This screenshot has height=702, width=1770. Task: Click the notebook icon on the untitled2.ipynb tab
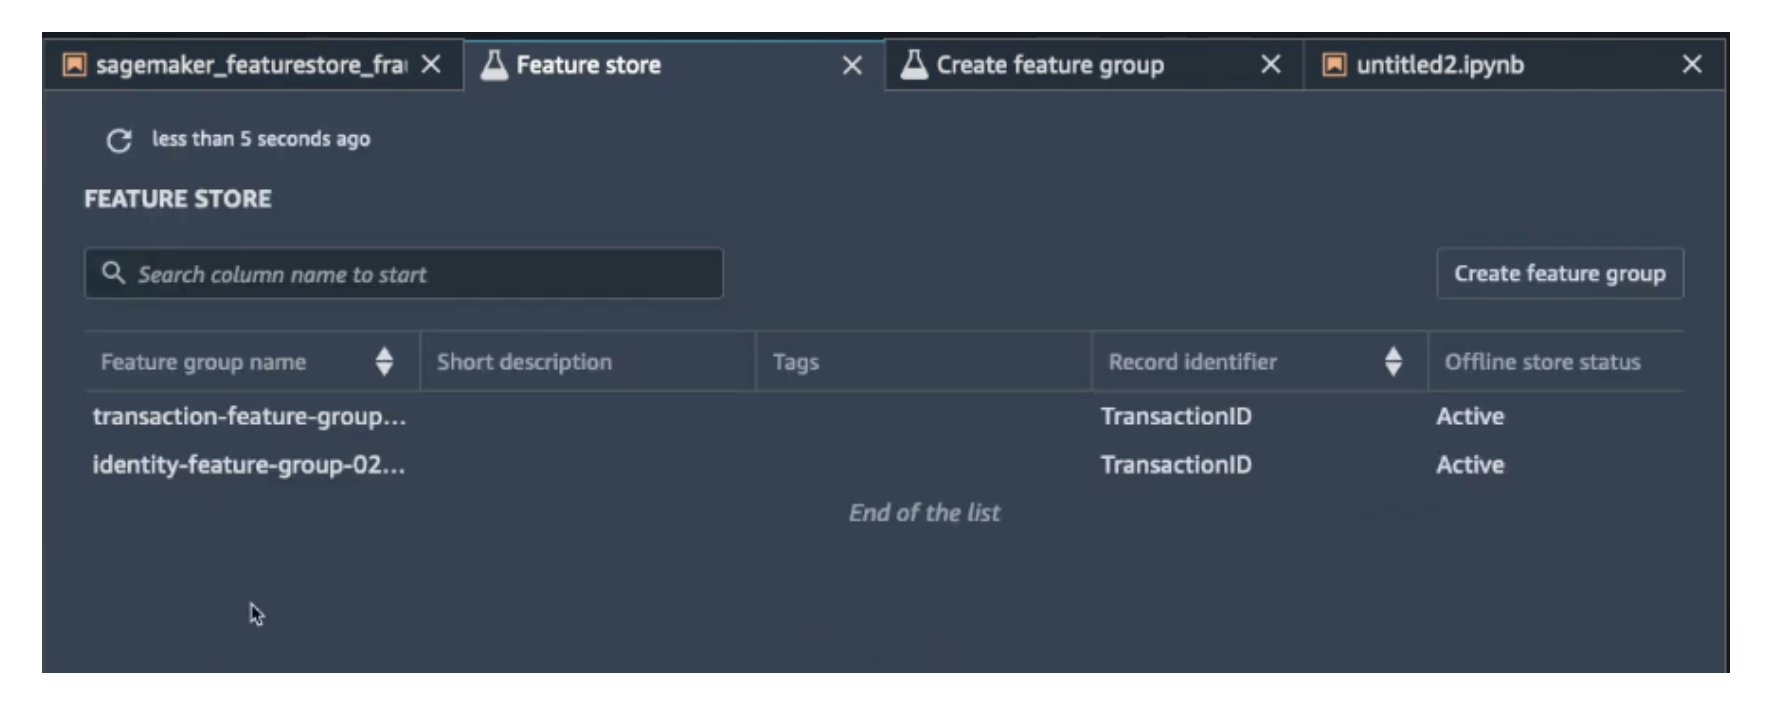[1334, 65]
